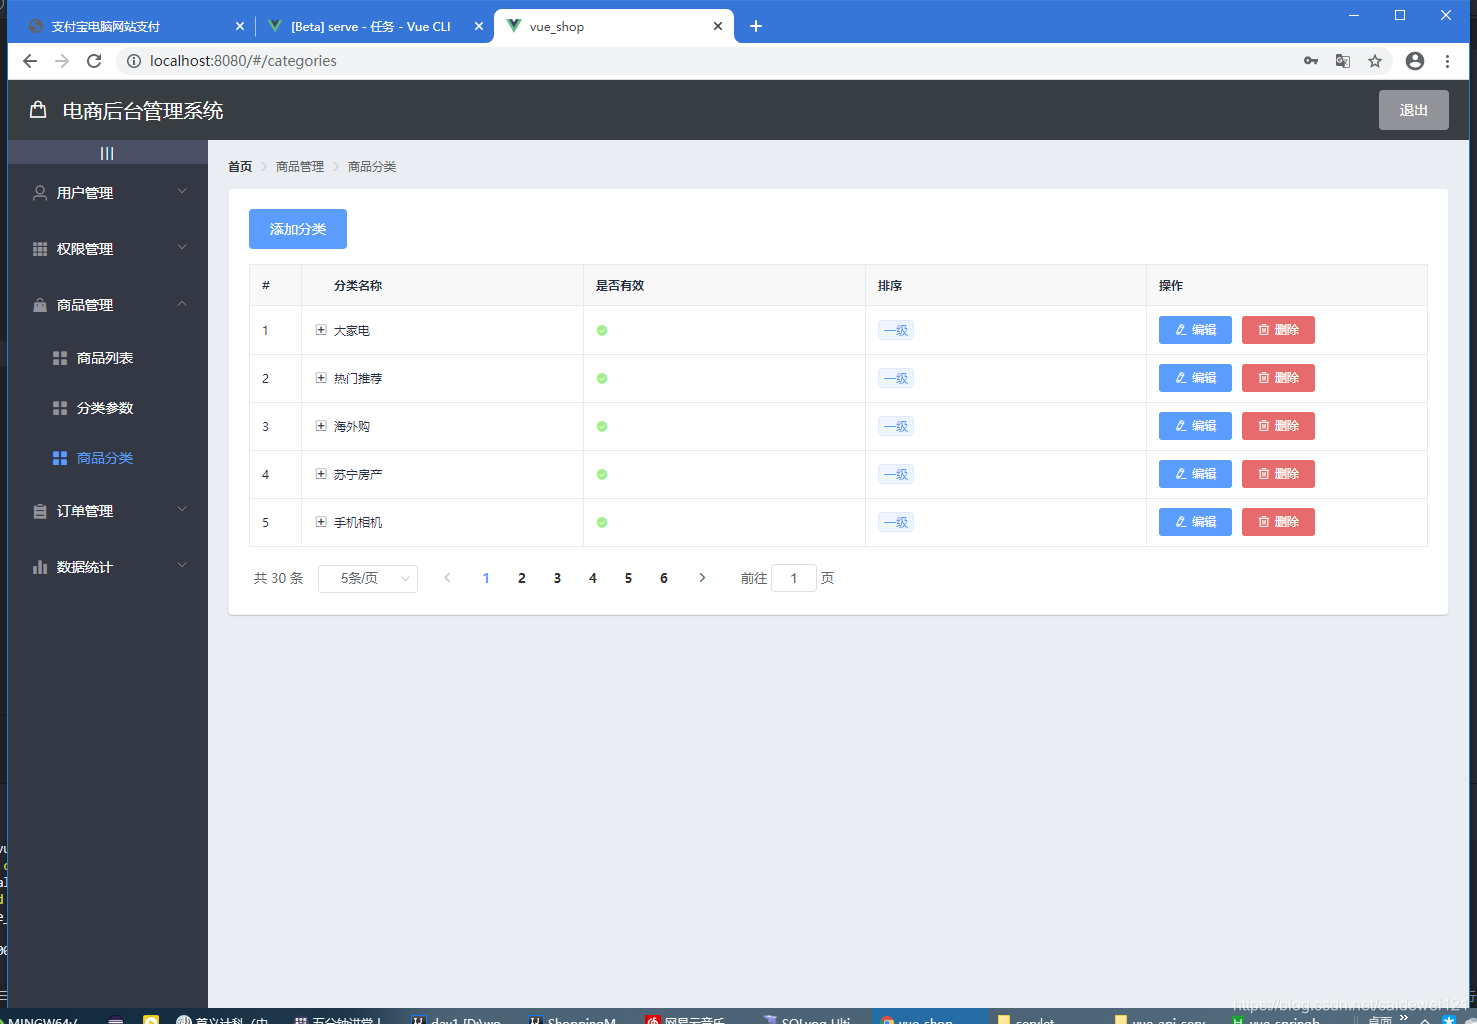1477x1024 pixels.
Task: Open a new browser tab
Action: coord(756,26)
